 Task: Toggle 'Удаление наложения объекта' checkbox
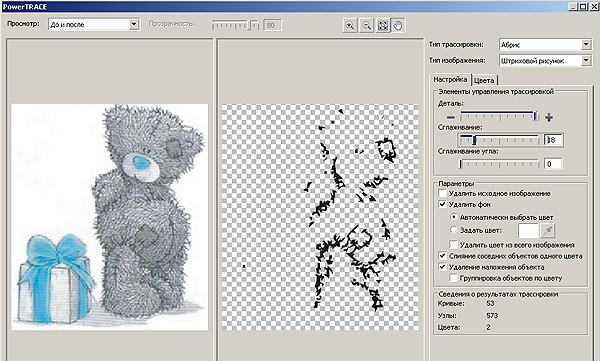click(x=442, y=266)
